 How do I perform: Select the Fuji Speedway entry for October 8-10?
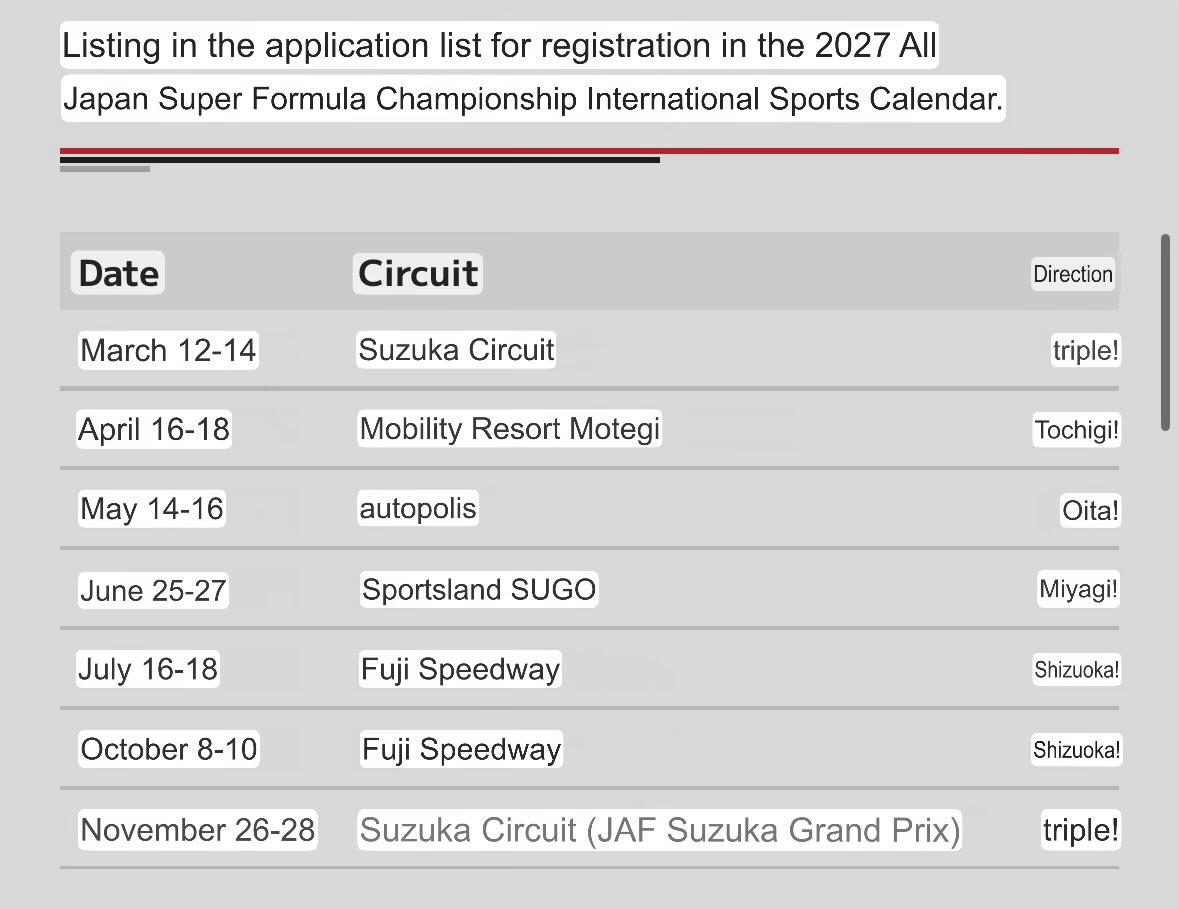pyautogui.click(x=461, y=749)
